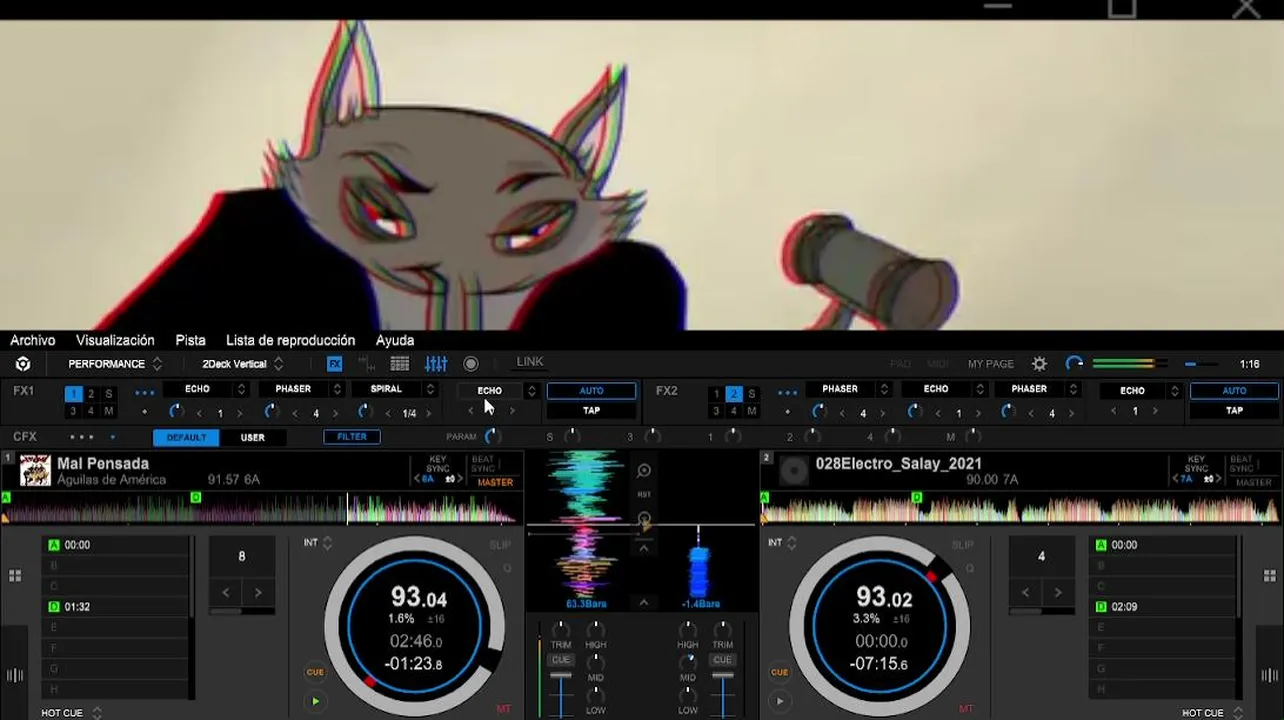Adjust FX1 ECHO level knob

(176, 412)
